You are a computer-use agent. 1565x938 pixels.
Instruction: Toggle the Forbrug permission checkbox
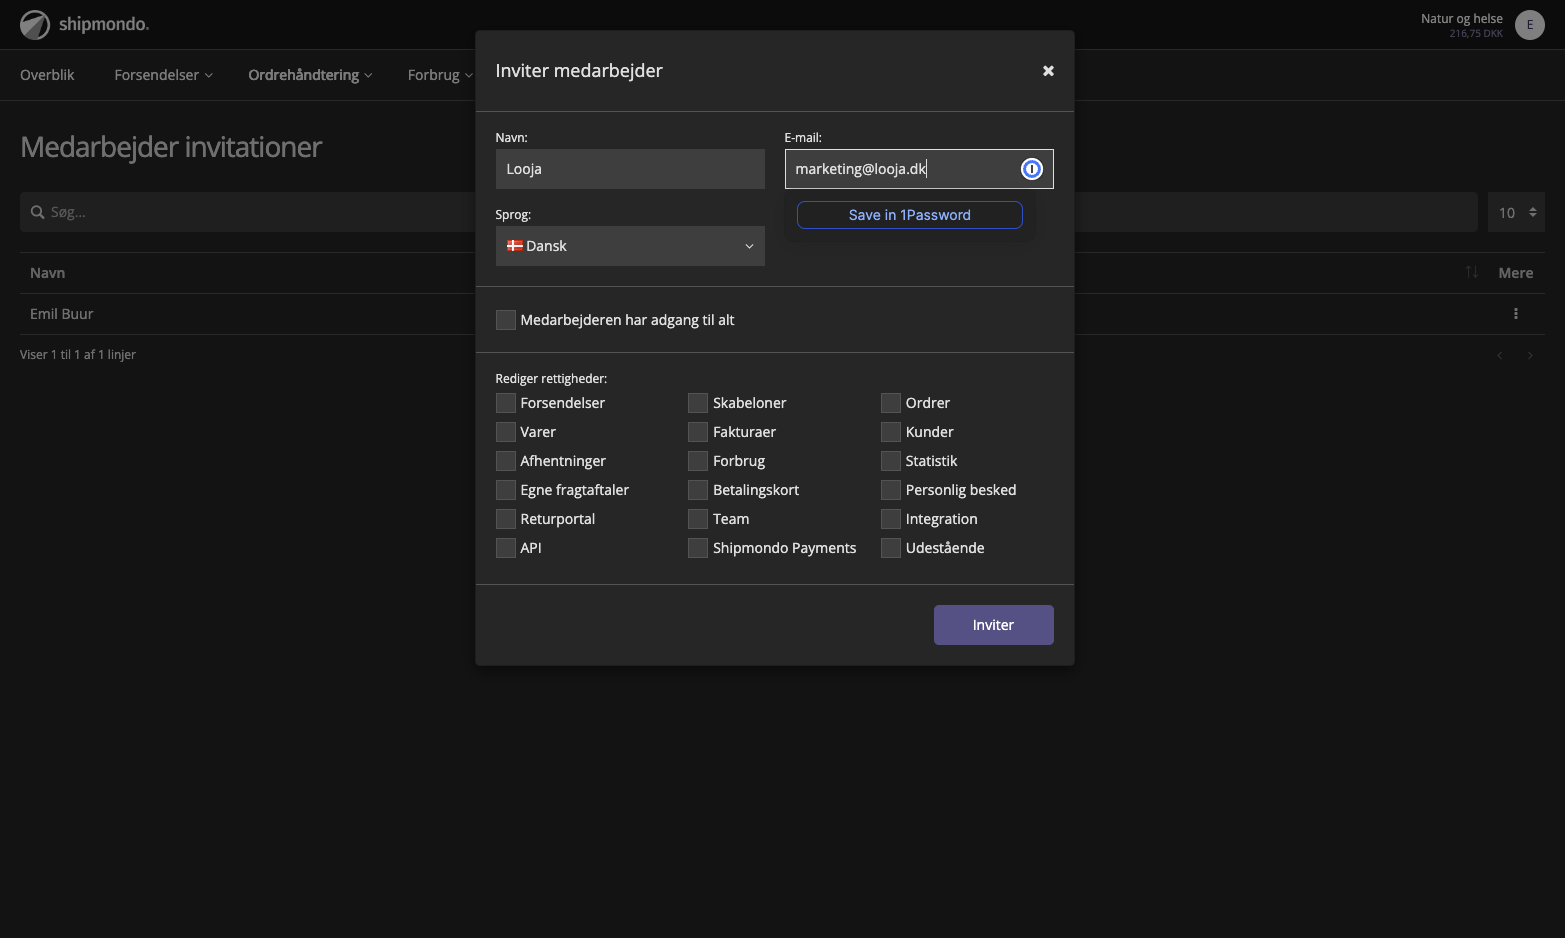pyautogui.click(x=698, y=461)
